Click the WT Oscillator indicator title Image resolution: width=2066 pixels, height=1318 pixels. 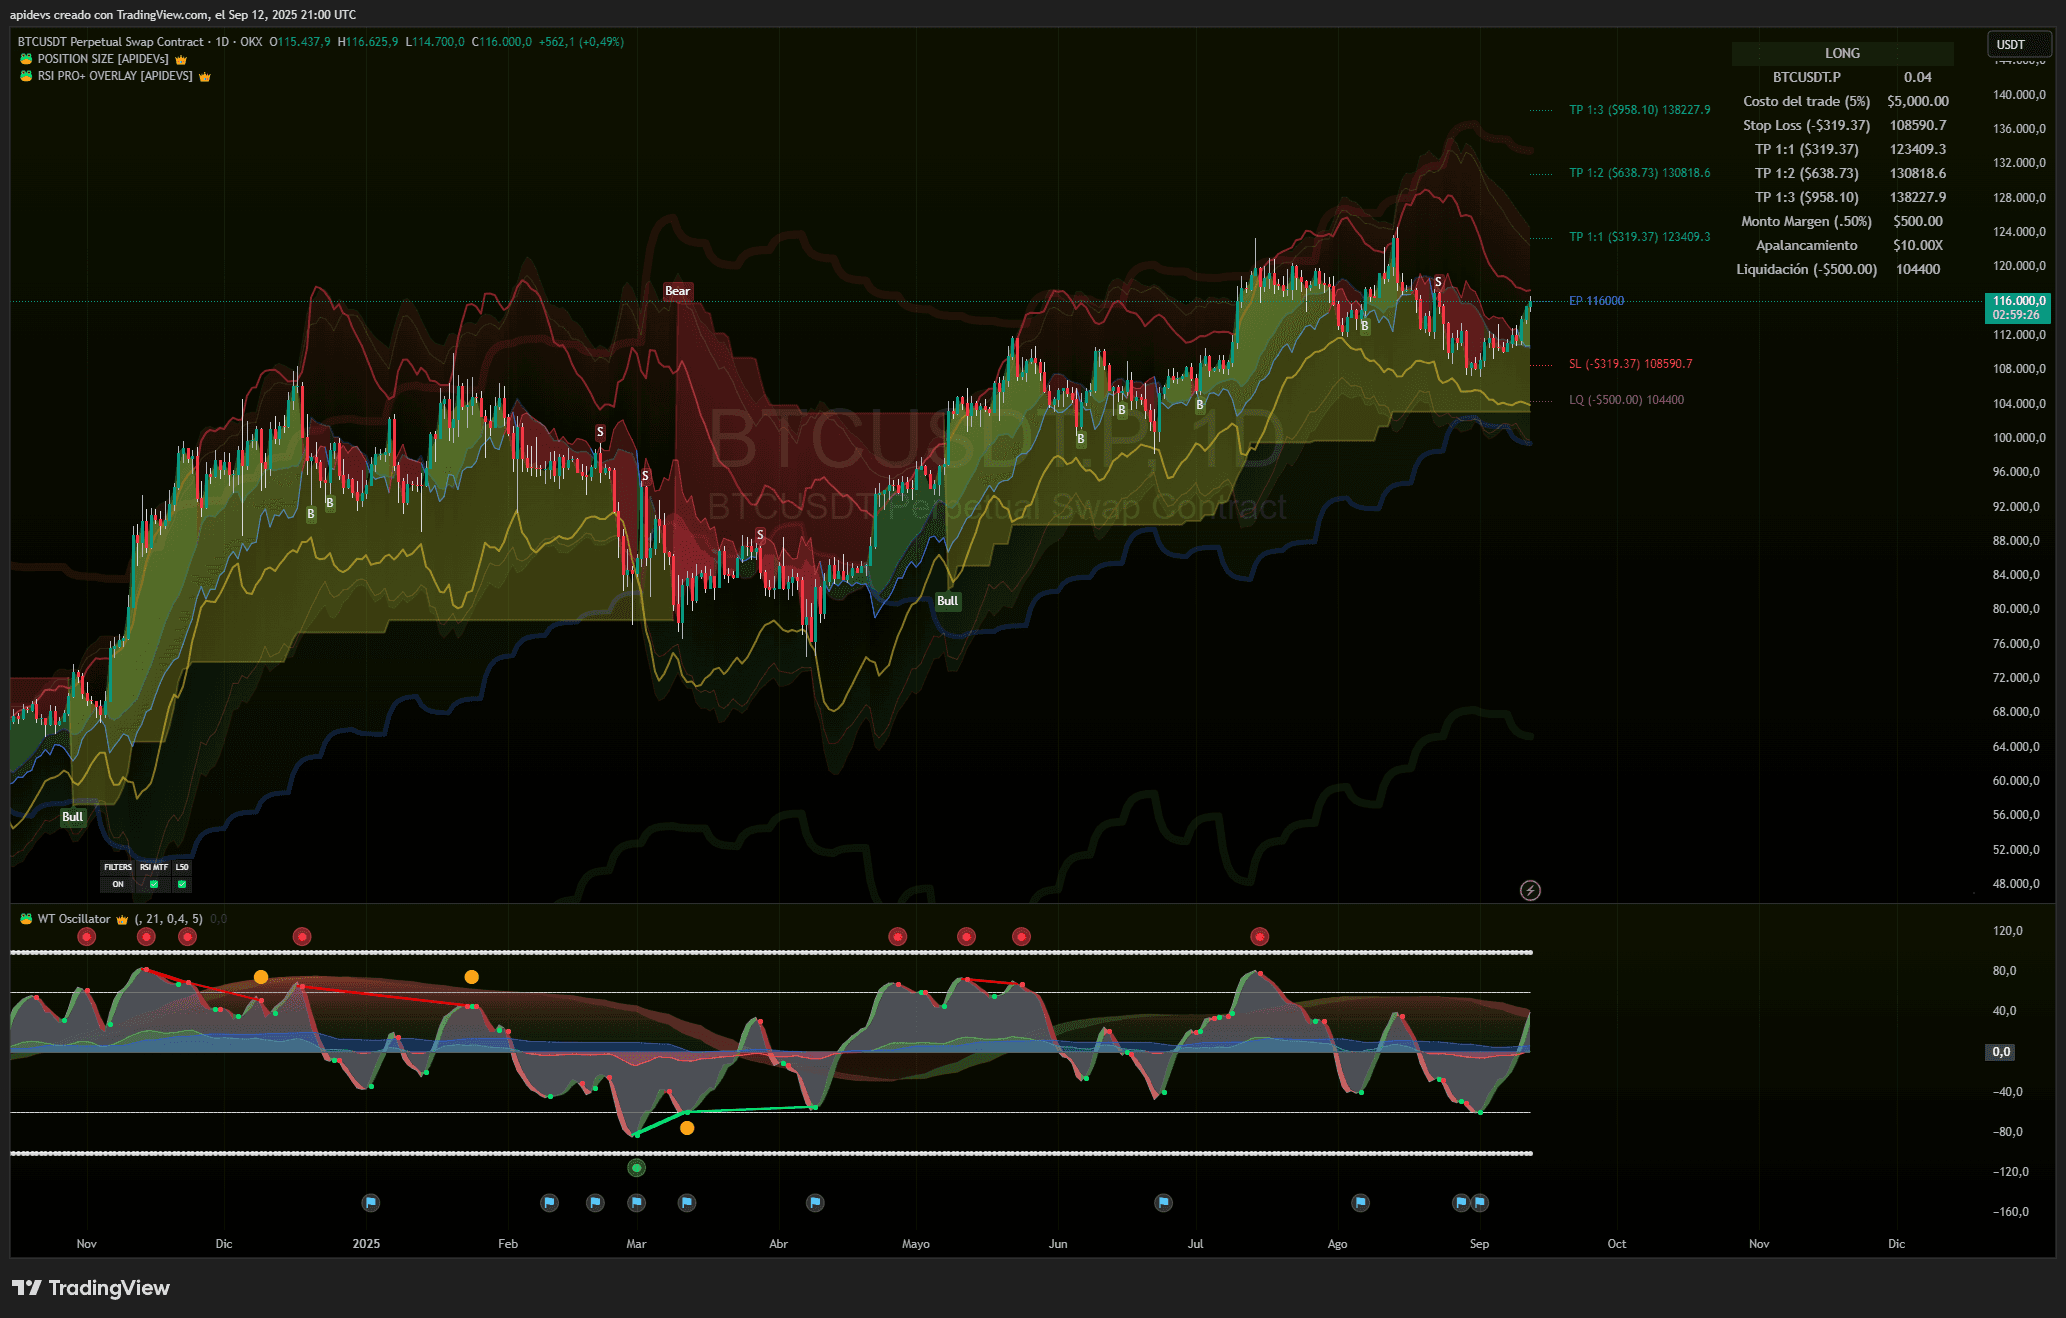coord(74,919)
